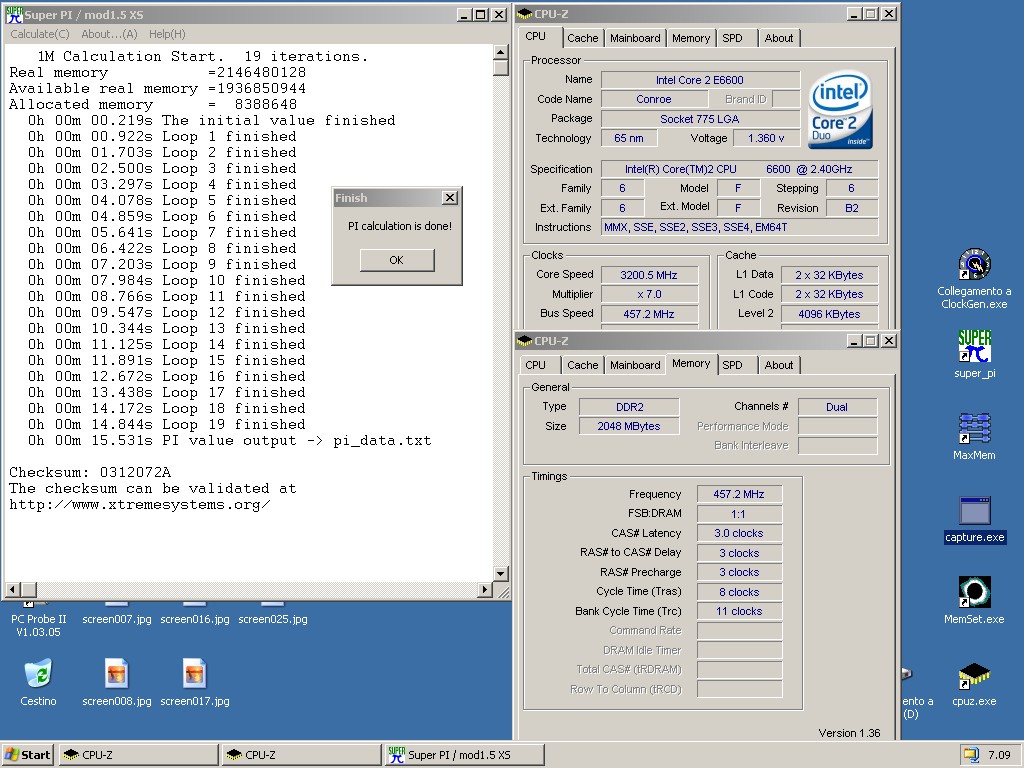Viewport: 1024px width, 768px height.
Task: Click the top CPU-Z window title icon
Action: [525, 14]
